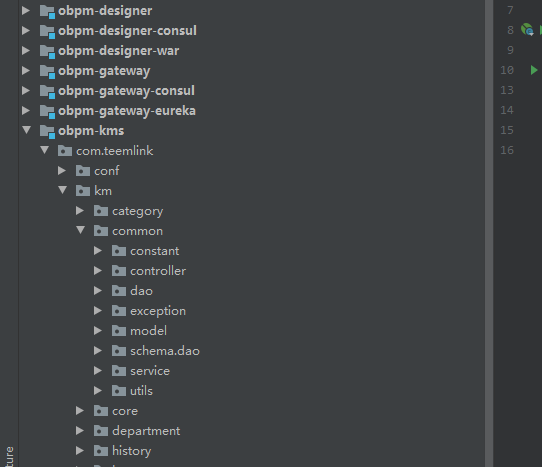Select the department package
Viewport: 542px width, 467px height.
click(x=146, y=431)
